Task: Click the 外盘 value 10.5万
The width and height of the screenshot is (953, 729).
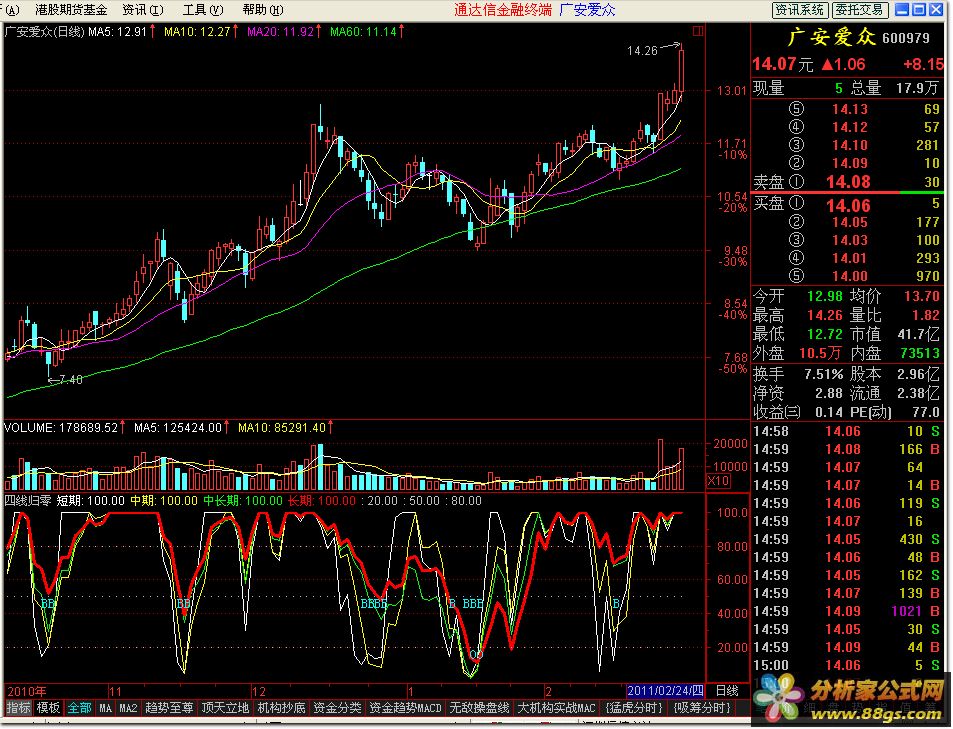Action: 820,353
